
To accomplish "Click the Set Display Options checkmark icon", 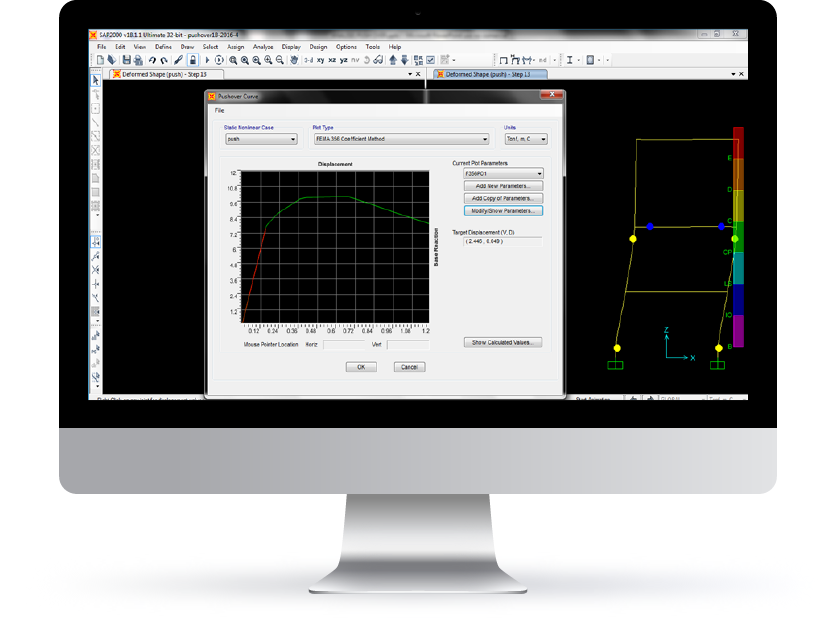I will [x=431, y=60].
